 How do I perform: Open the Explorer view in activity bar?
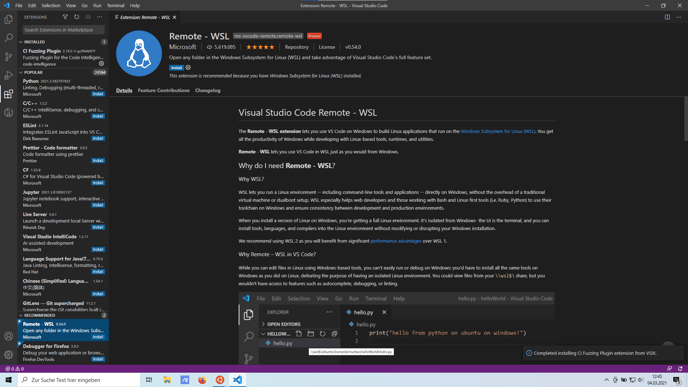[8, 20]
